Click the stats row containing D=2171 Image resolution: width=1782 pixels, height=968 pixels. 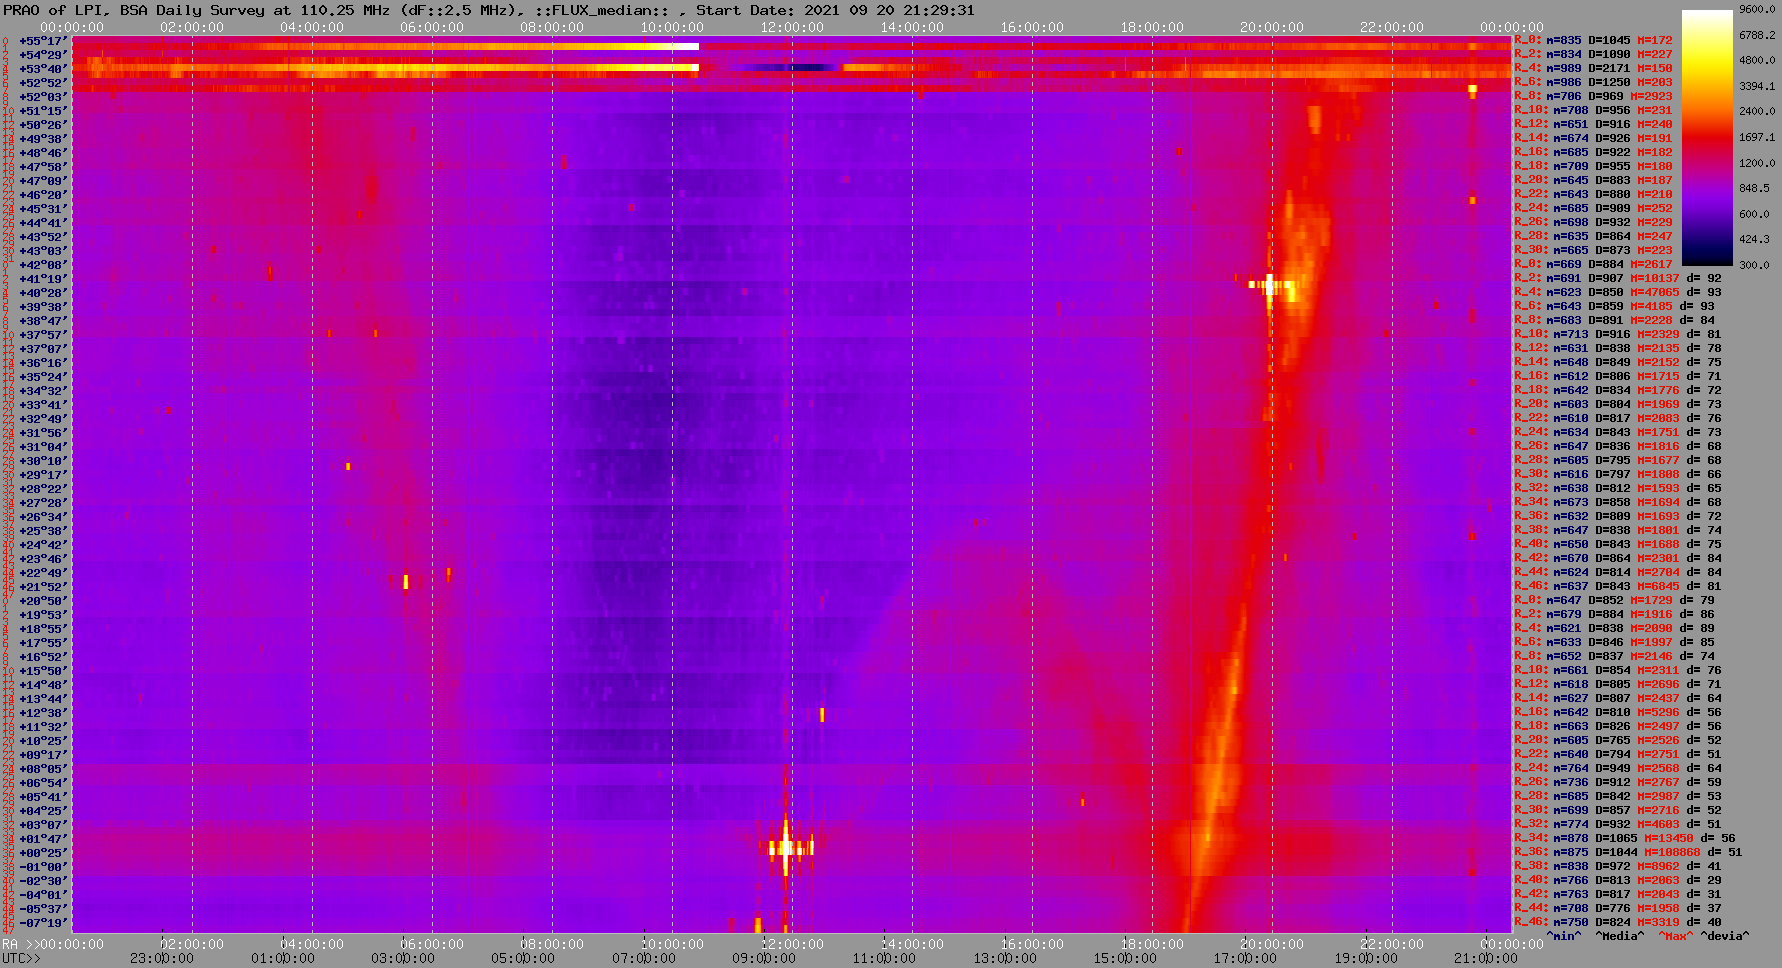pyautogui.click(x=1594, y=69)
